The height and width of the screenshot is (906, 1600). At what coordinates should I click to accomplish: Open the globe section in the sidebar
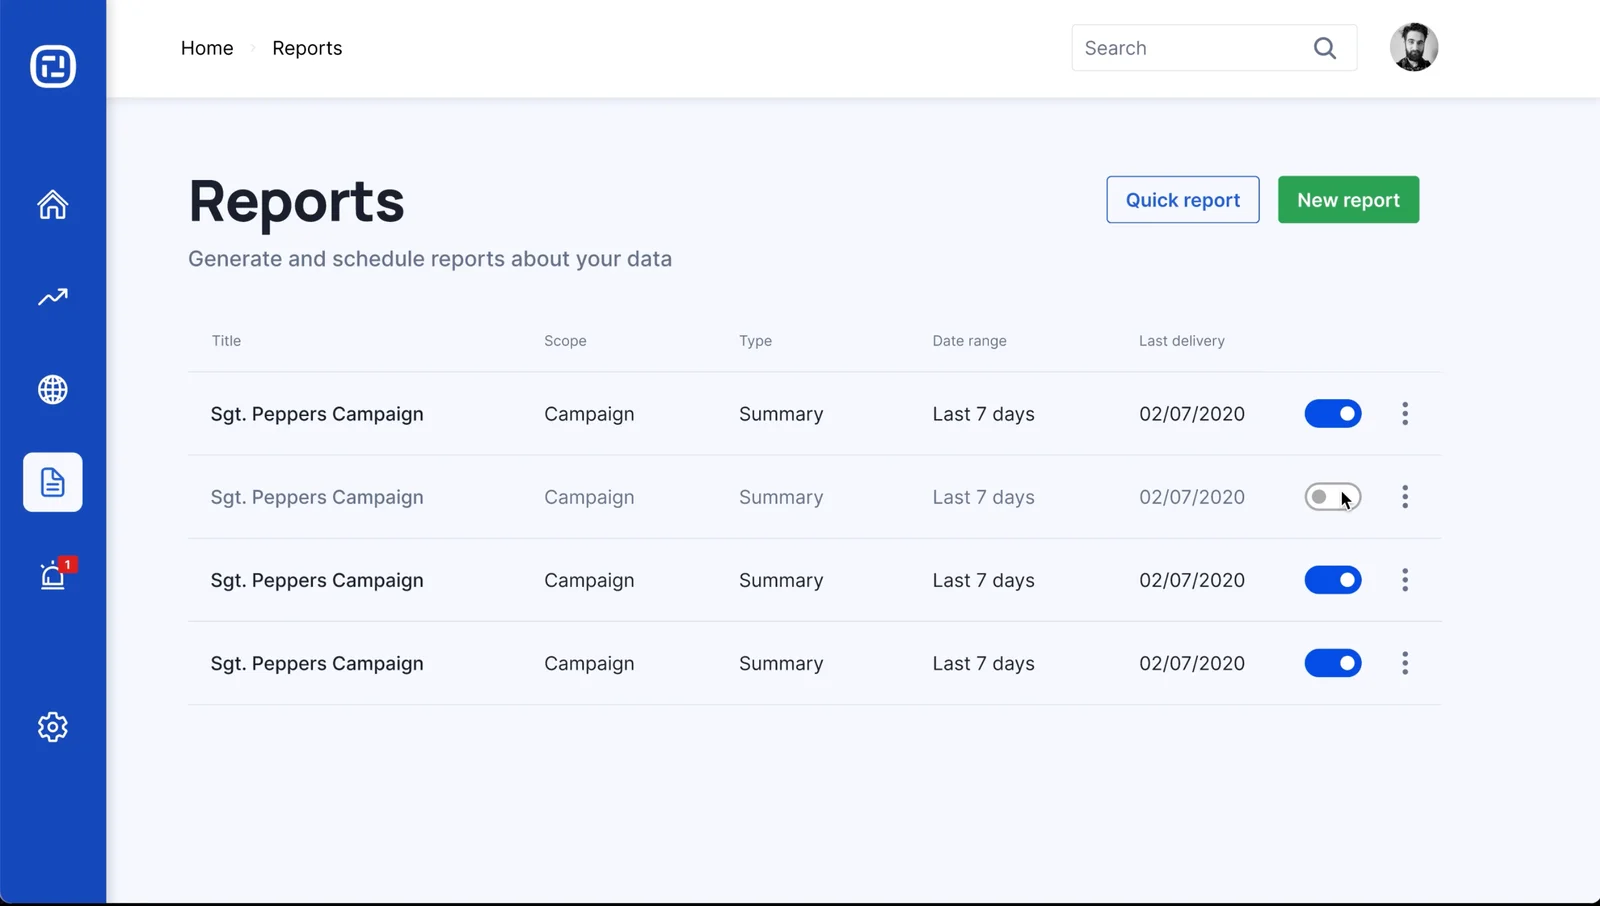(52, 390)
